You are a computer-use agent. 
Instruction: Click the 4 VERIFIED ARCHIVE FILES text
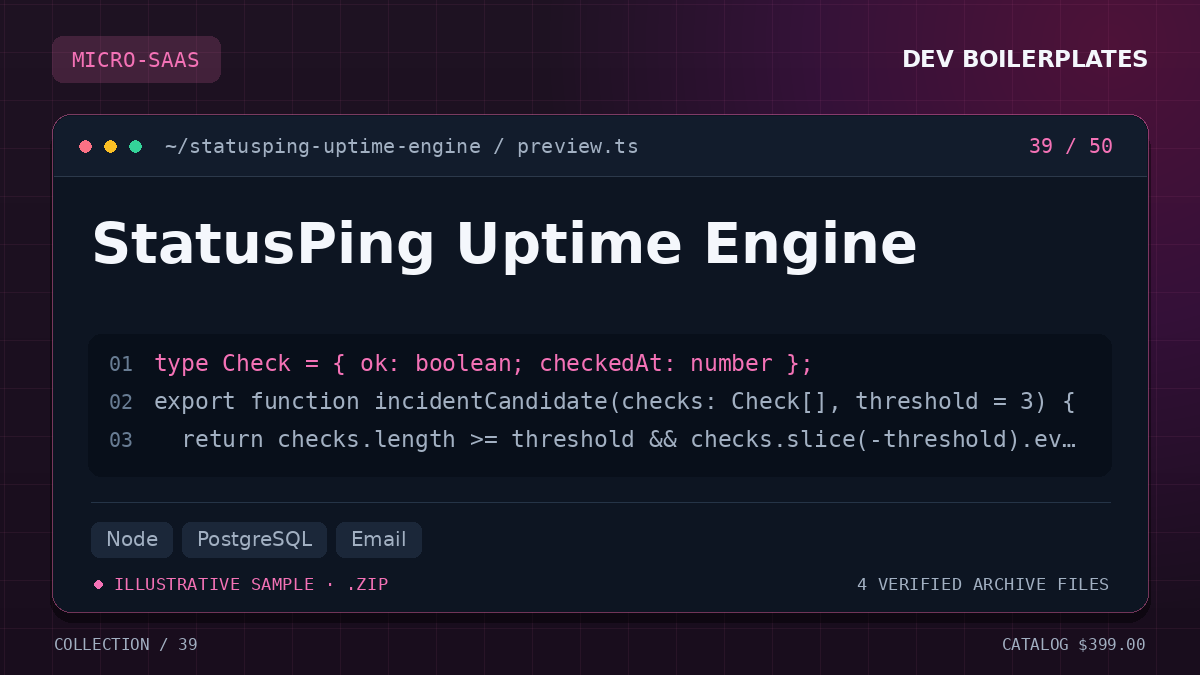[x=983, y=585]
